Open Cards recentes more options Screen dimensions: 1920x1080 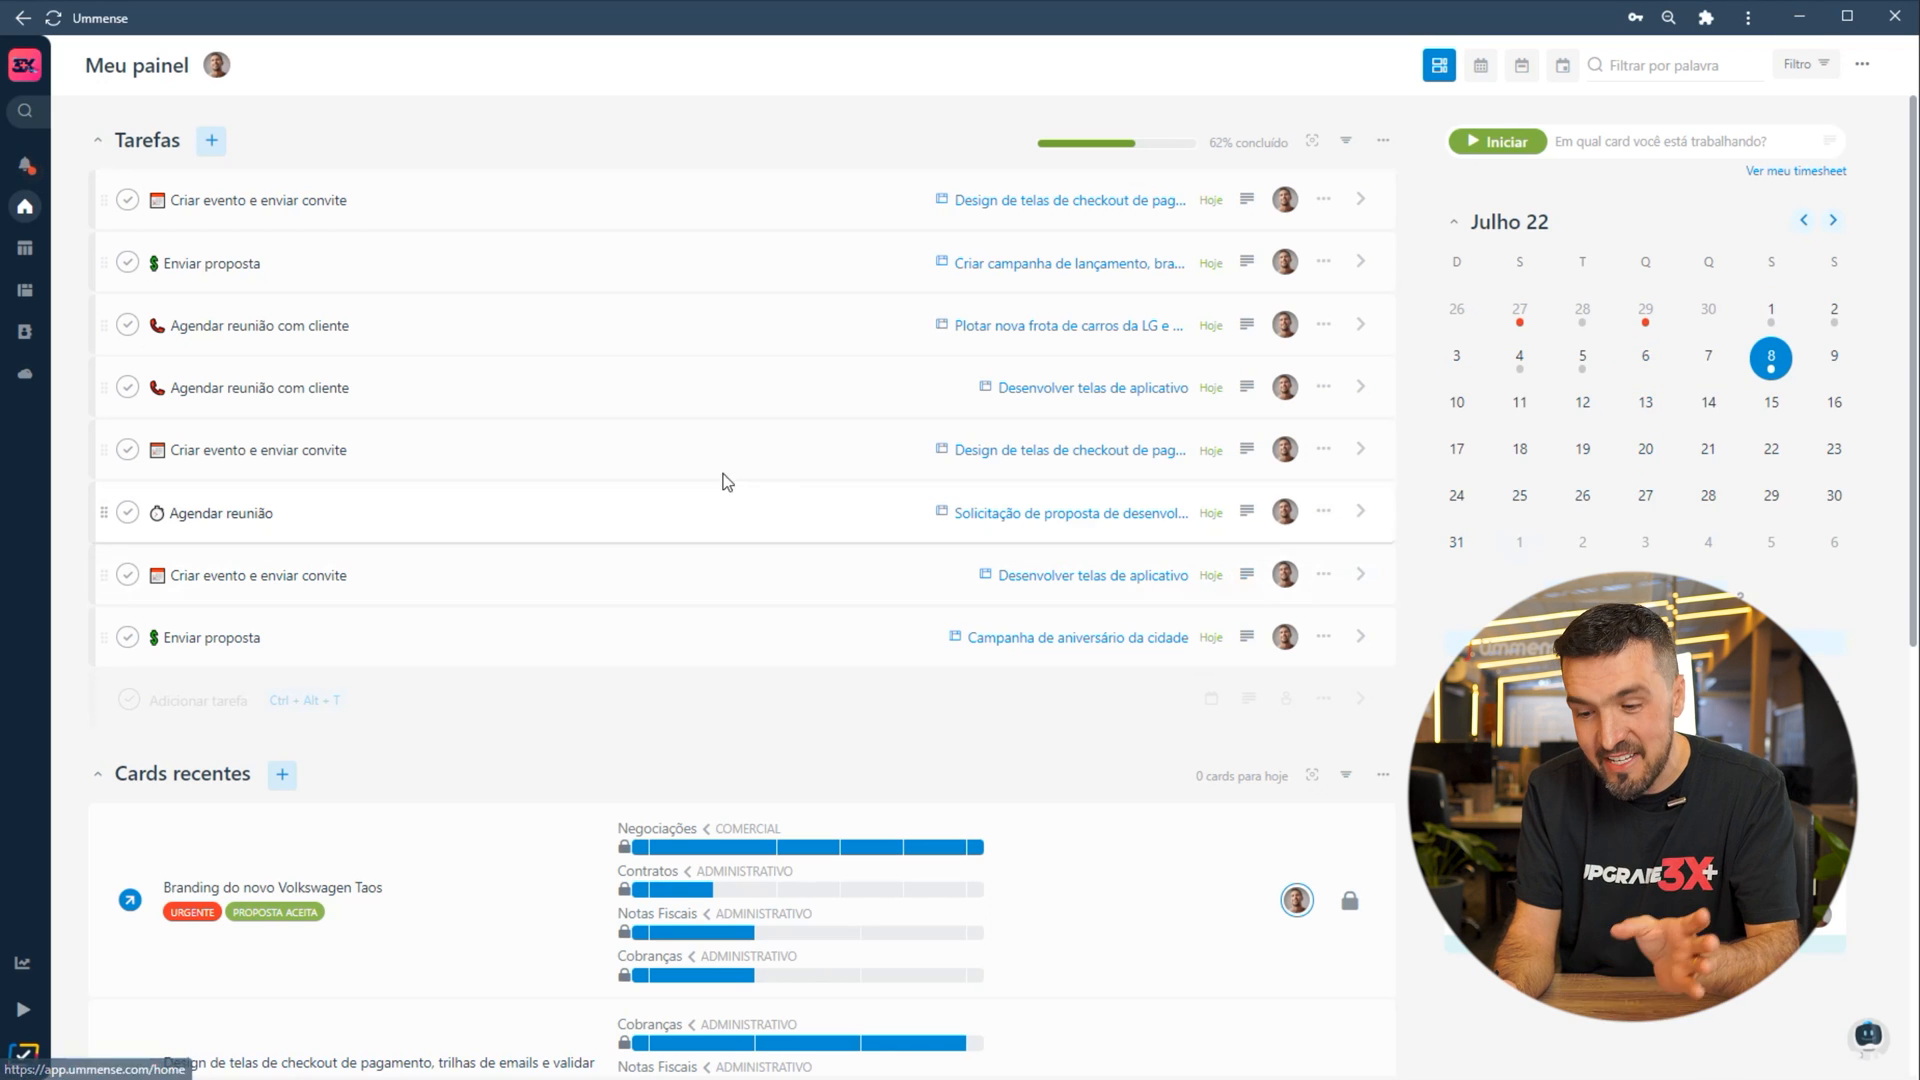[x=1383, y=775]
